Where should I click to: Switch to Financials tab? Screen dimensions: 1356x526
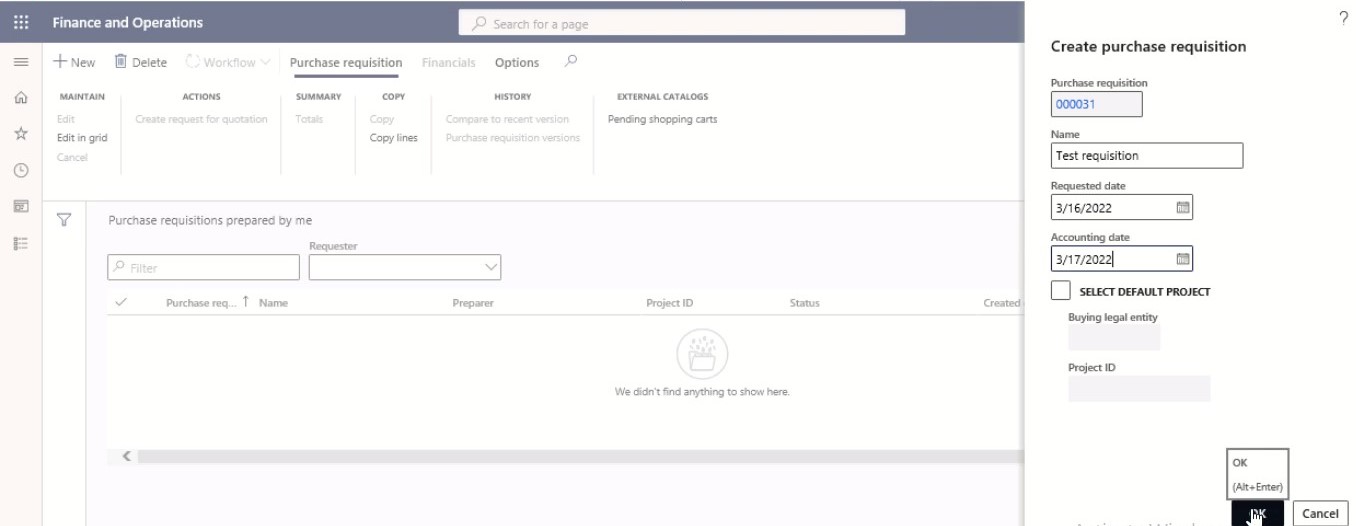(x=448, y=62)
